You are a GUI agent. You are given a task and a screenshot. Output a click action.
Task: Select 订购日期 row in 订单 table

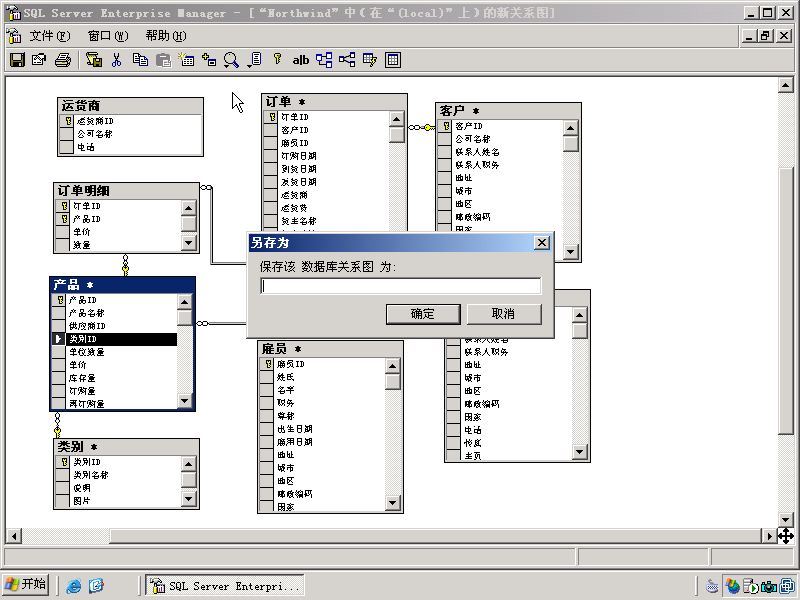(327, 156)
